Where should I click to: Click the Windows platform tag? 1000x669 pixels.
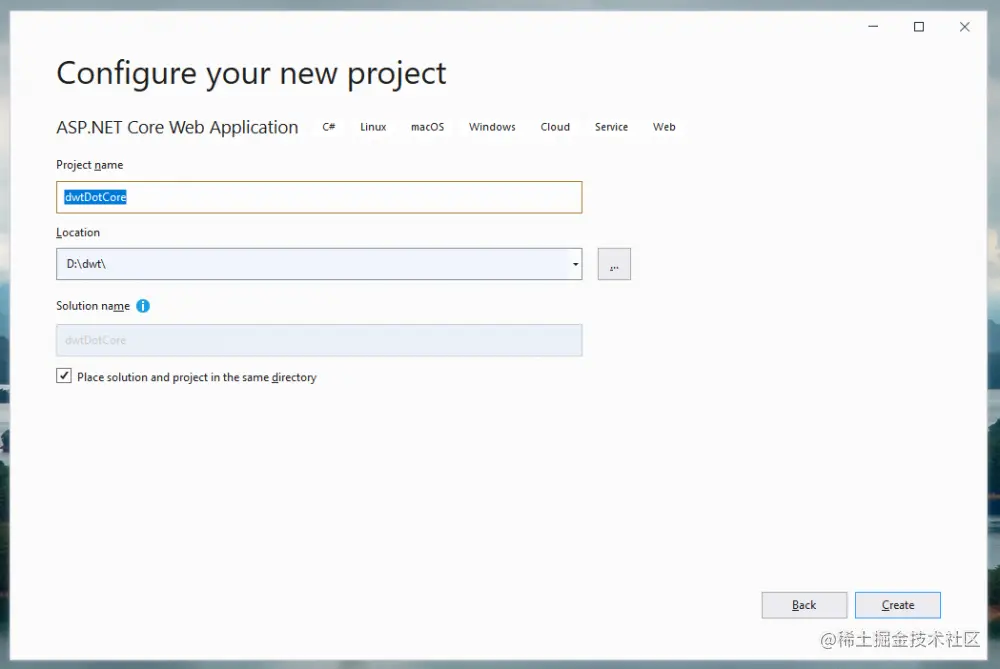tap(492, 127)
